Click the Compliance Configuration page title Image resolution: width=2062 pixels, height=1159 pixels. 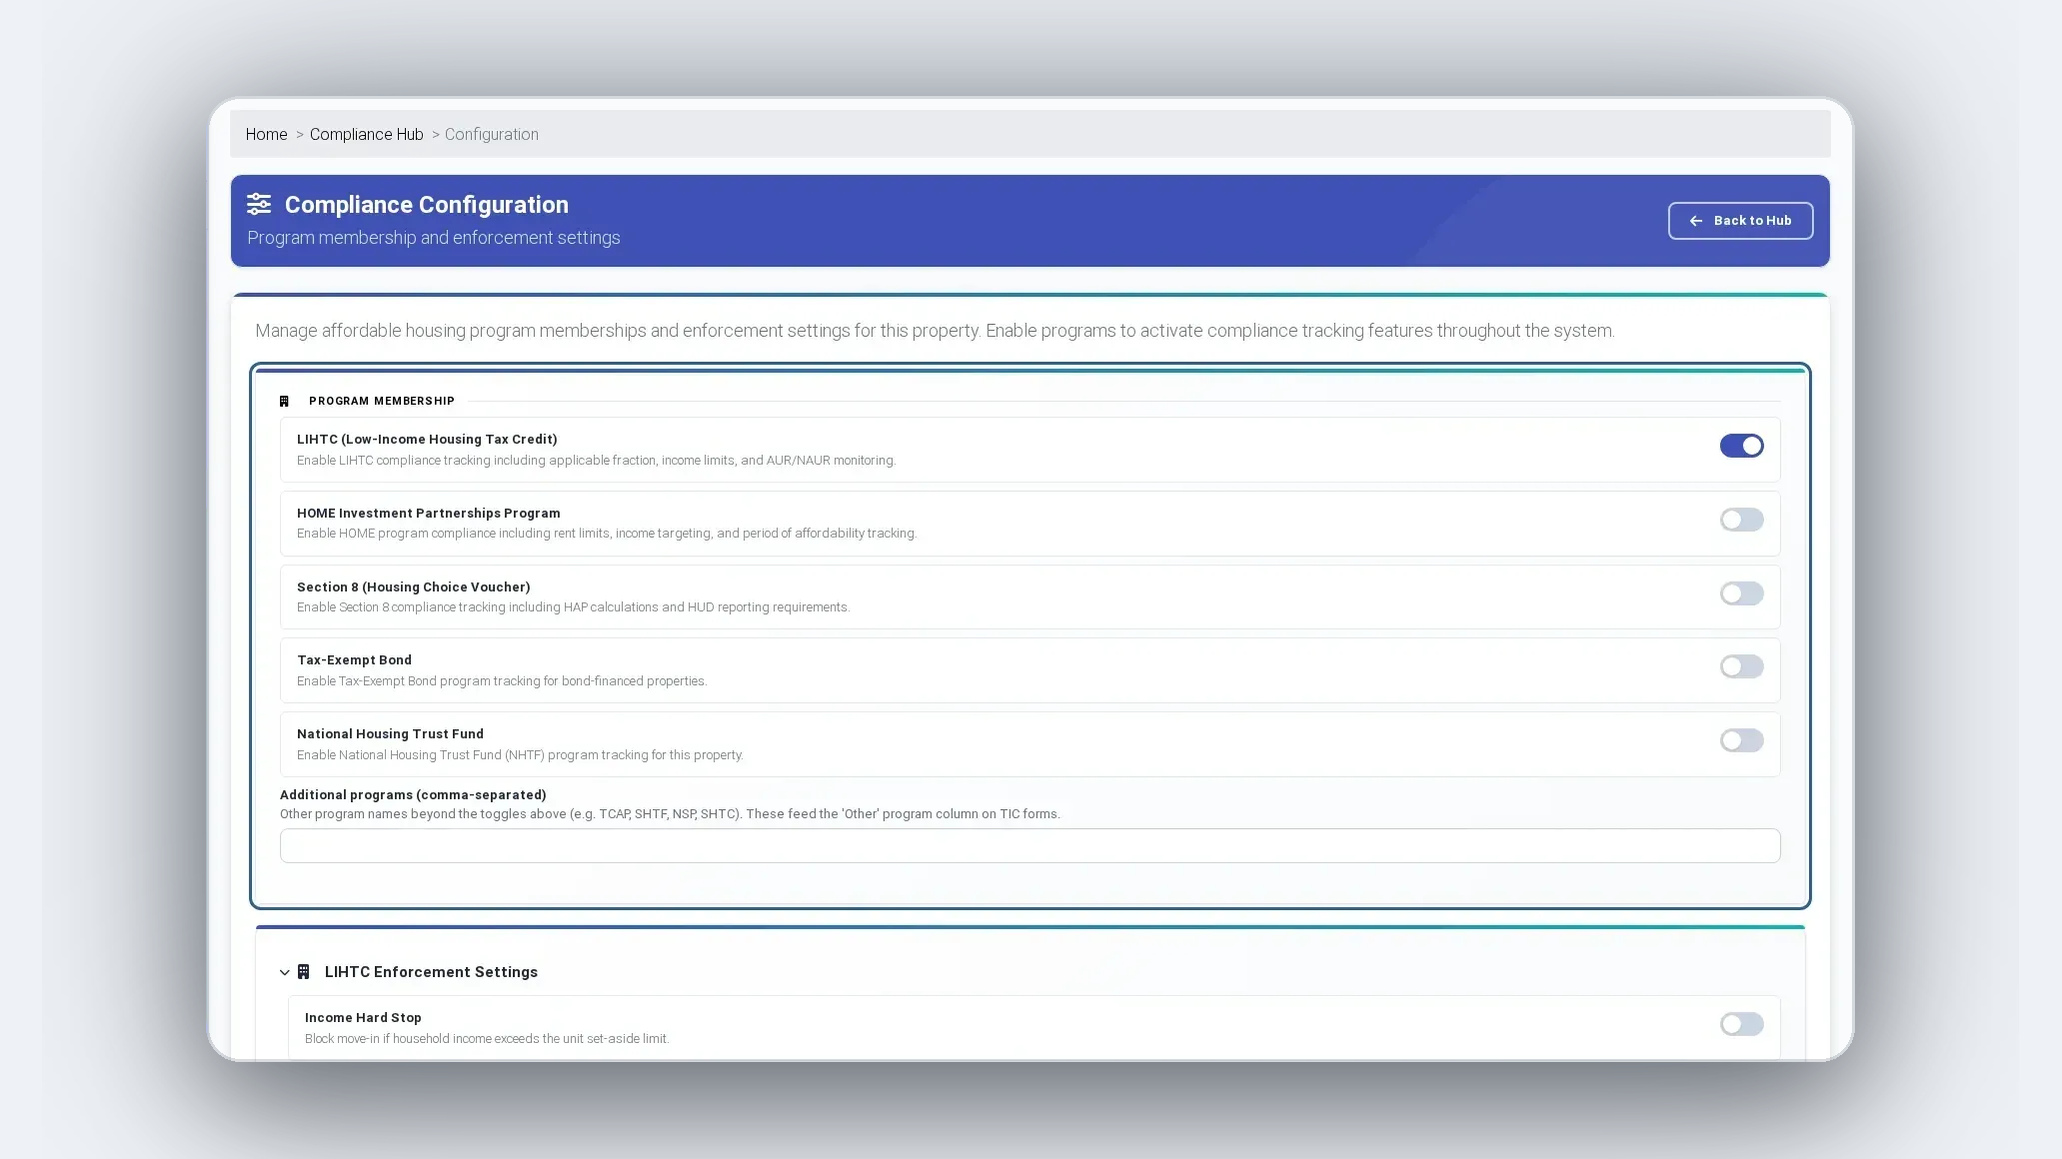click(x=426, y=205)
